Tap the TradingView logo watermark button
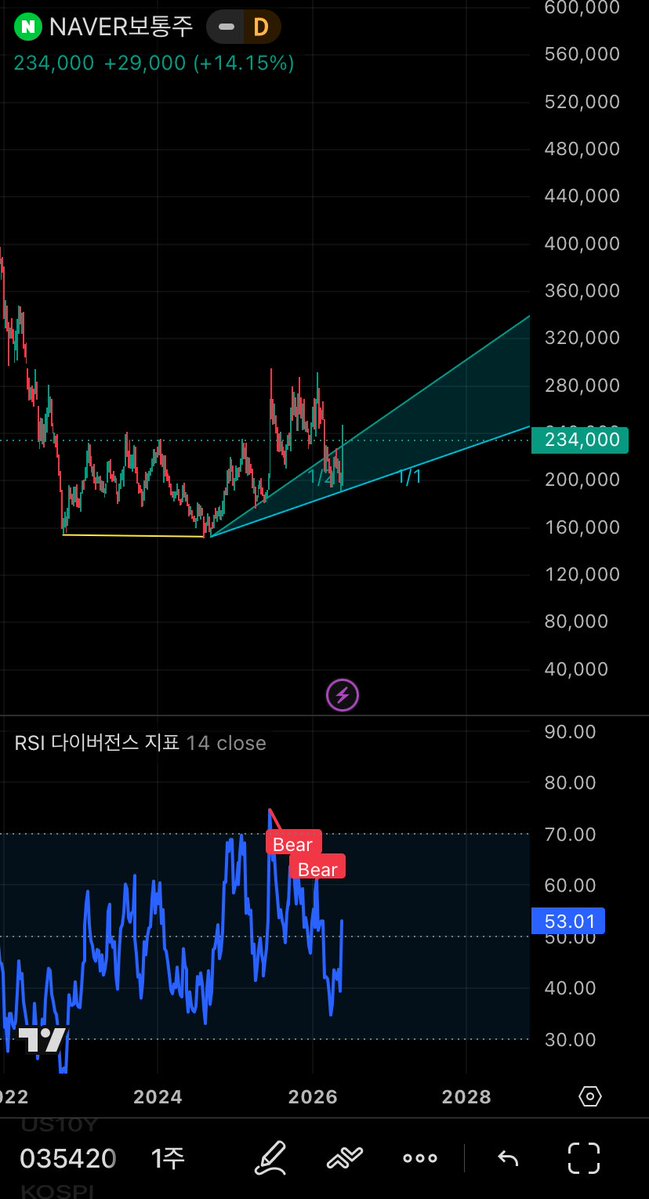The width and height of the screenshot is (649, 1199). pos(42,1041)
